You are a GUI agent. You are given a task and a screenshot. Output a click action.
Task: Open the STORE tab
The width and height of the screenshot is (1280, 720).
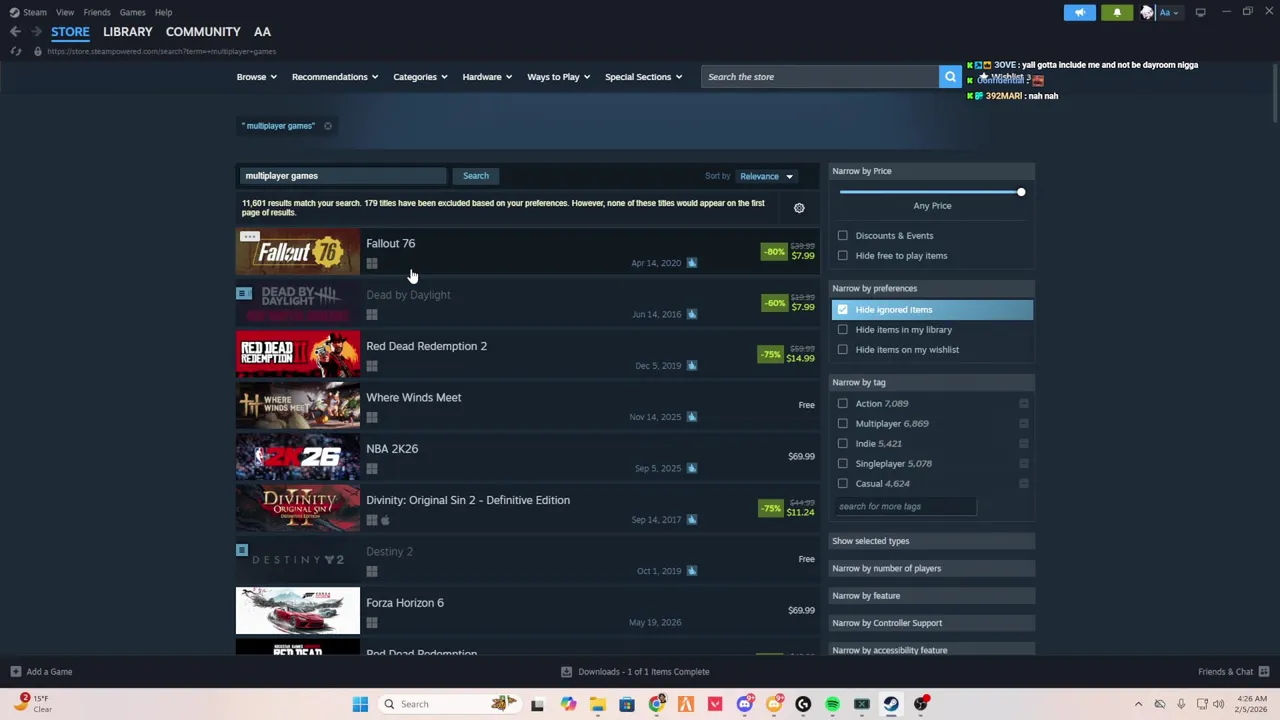[70, 32]
